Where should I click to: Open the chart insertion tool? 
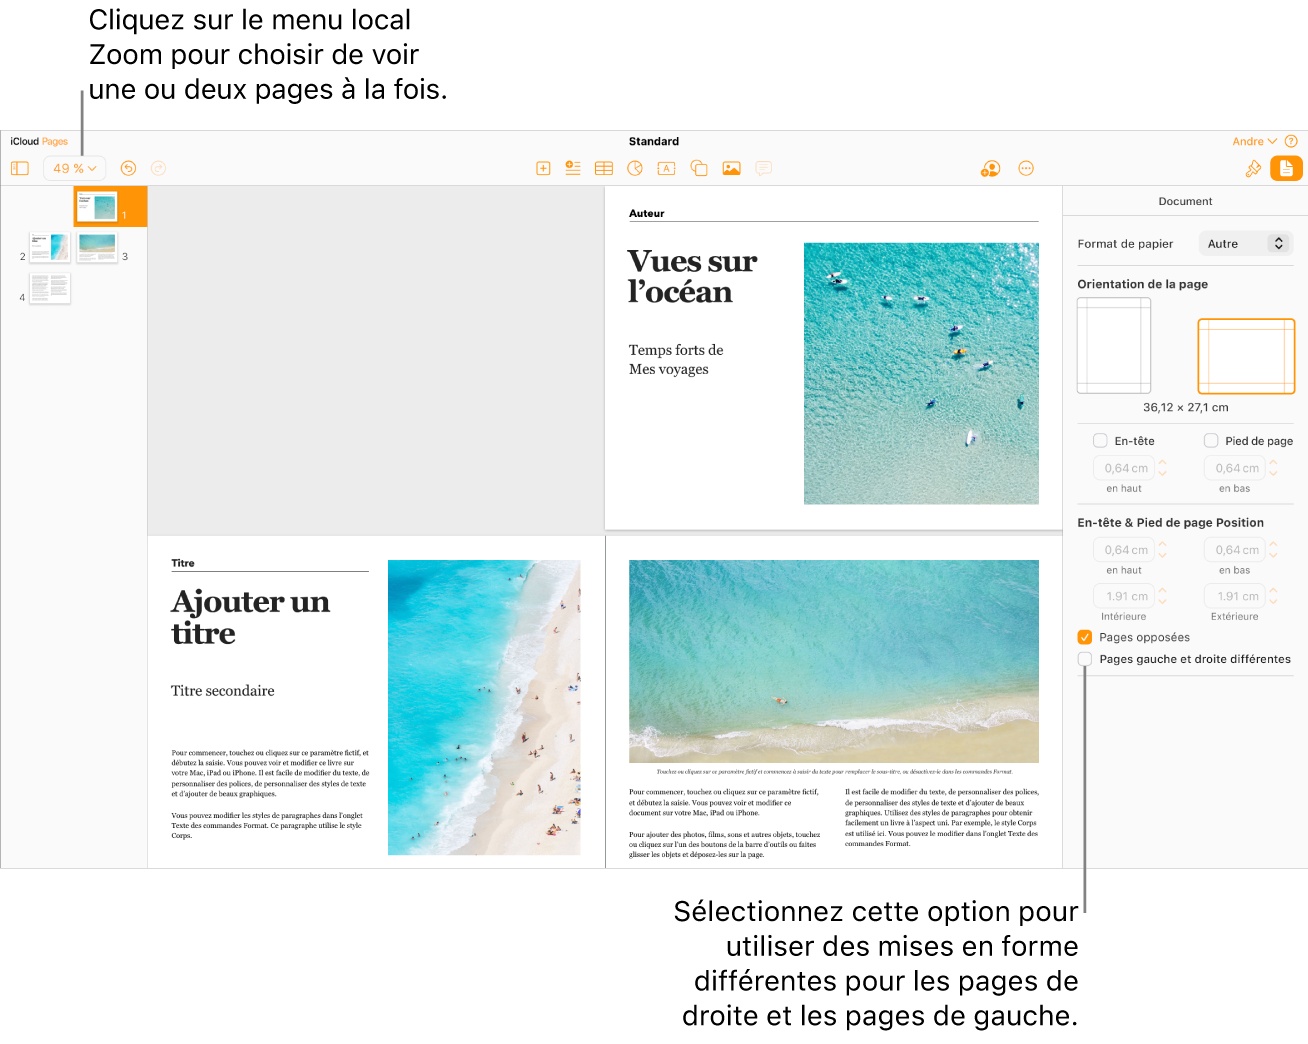coord(635,168)
